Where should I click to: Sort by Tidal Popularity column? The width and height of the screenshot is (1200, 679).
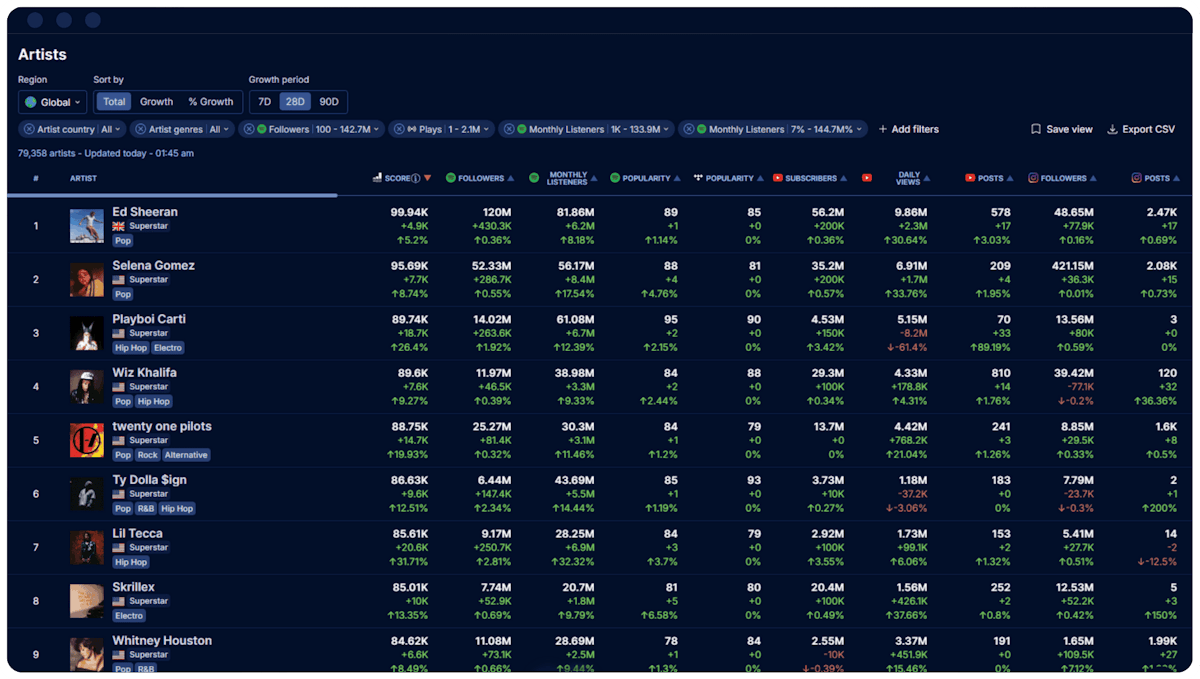(x=729, y=178)
